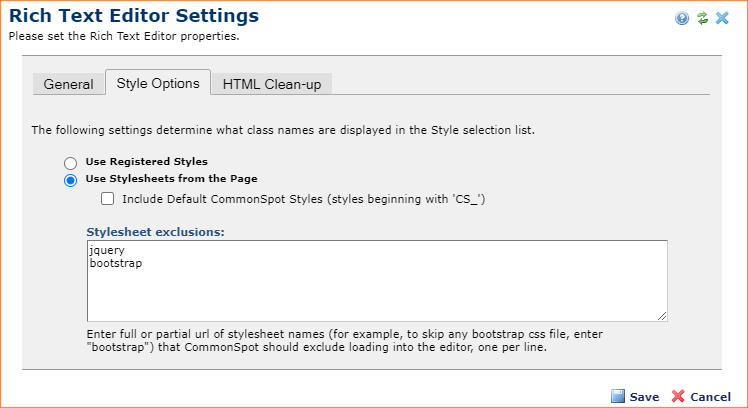This screenshot has width=748, height=408.
Task: Switch to the General tab
Action: click(x=69, y=84)
